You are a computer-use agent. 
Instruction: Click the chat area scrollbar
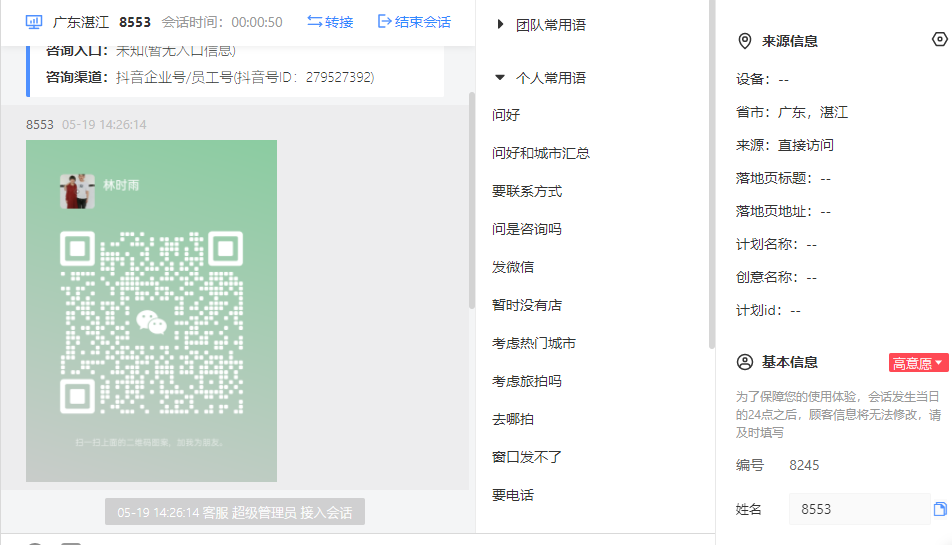pyautogui.click(x=472, y=200)
